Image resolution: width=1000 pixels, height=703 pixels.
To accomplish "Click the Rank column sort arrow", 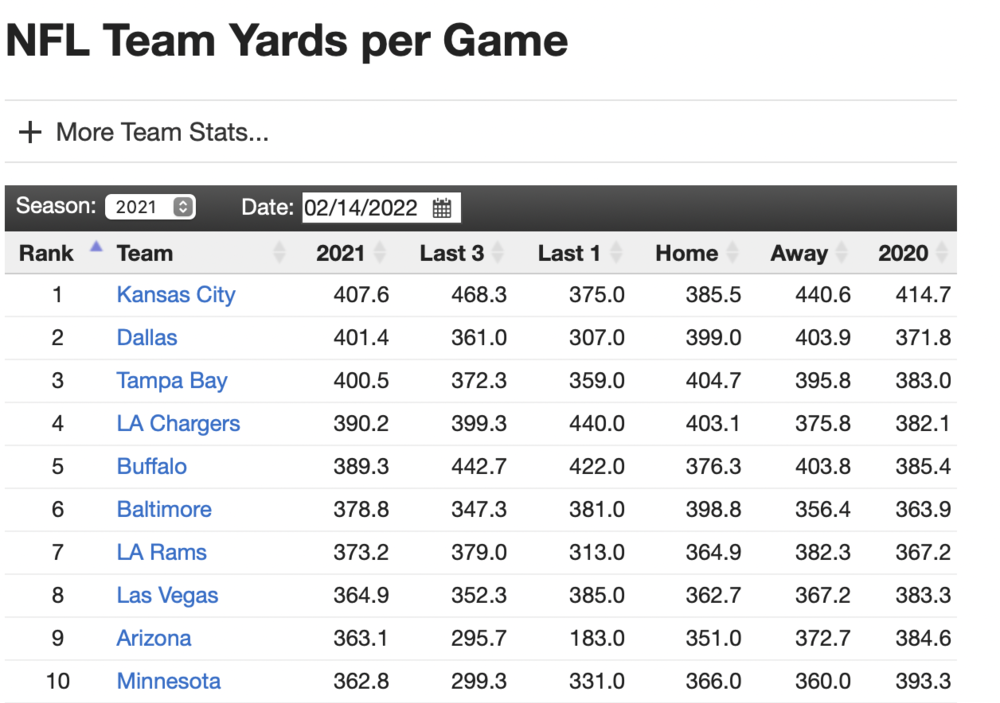I will [96, 247].
